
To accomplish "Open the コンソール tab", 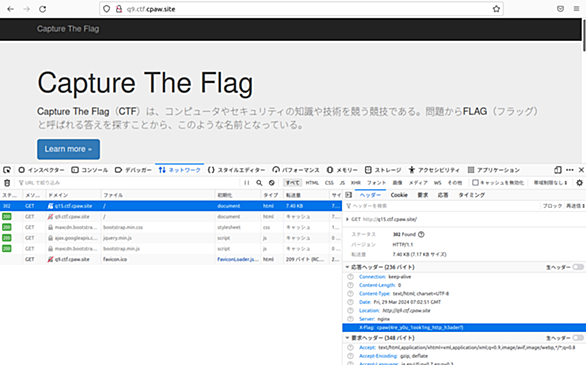I will pos(90,170).
